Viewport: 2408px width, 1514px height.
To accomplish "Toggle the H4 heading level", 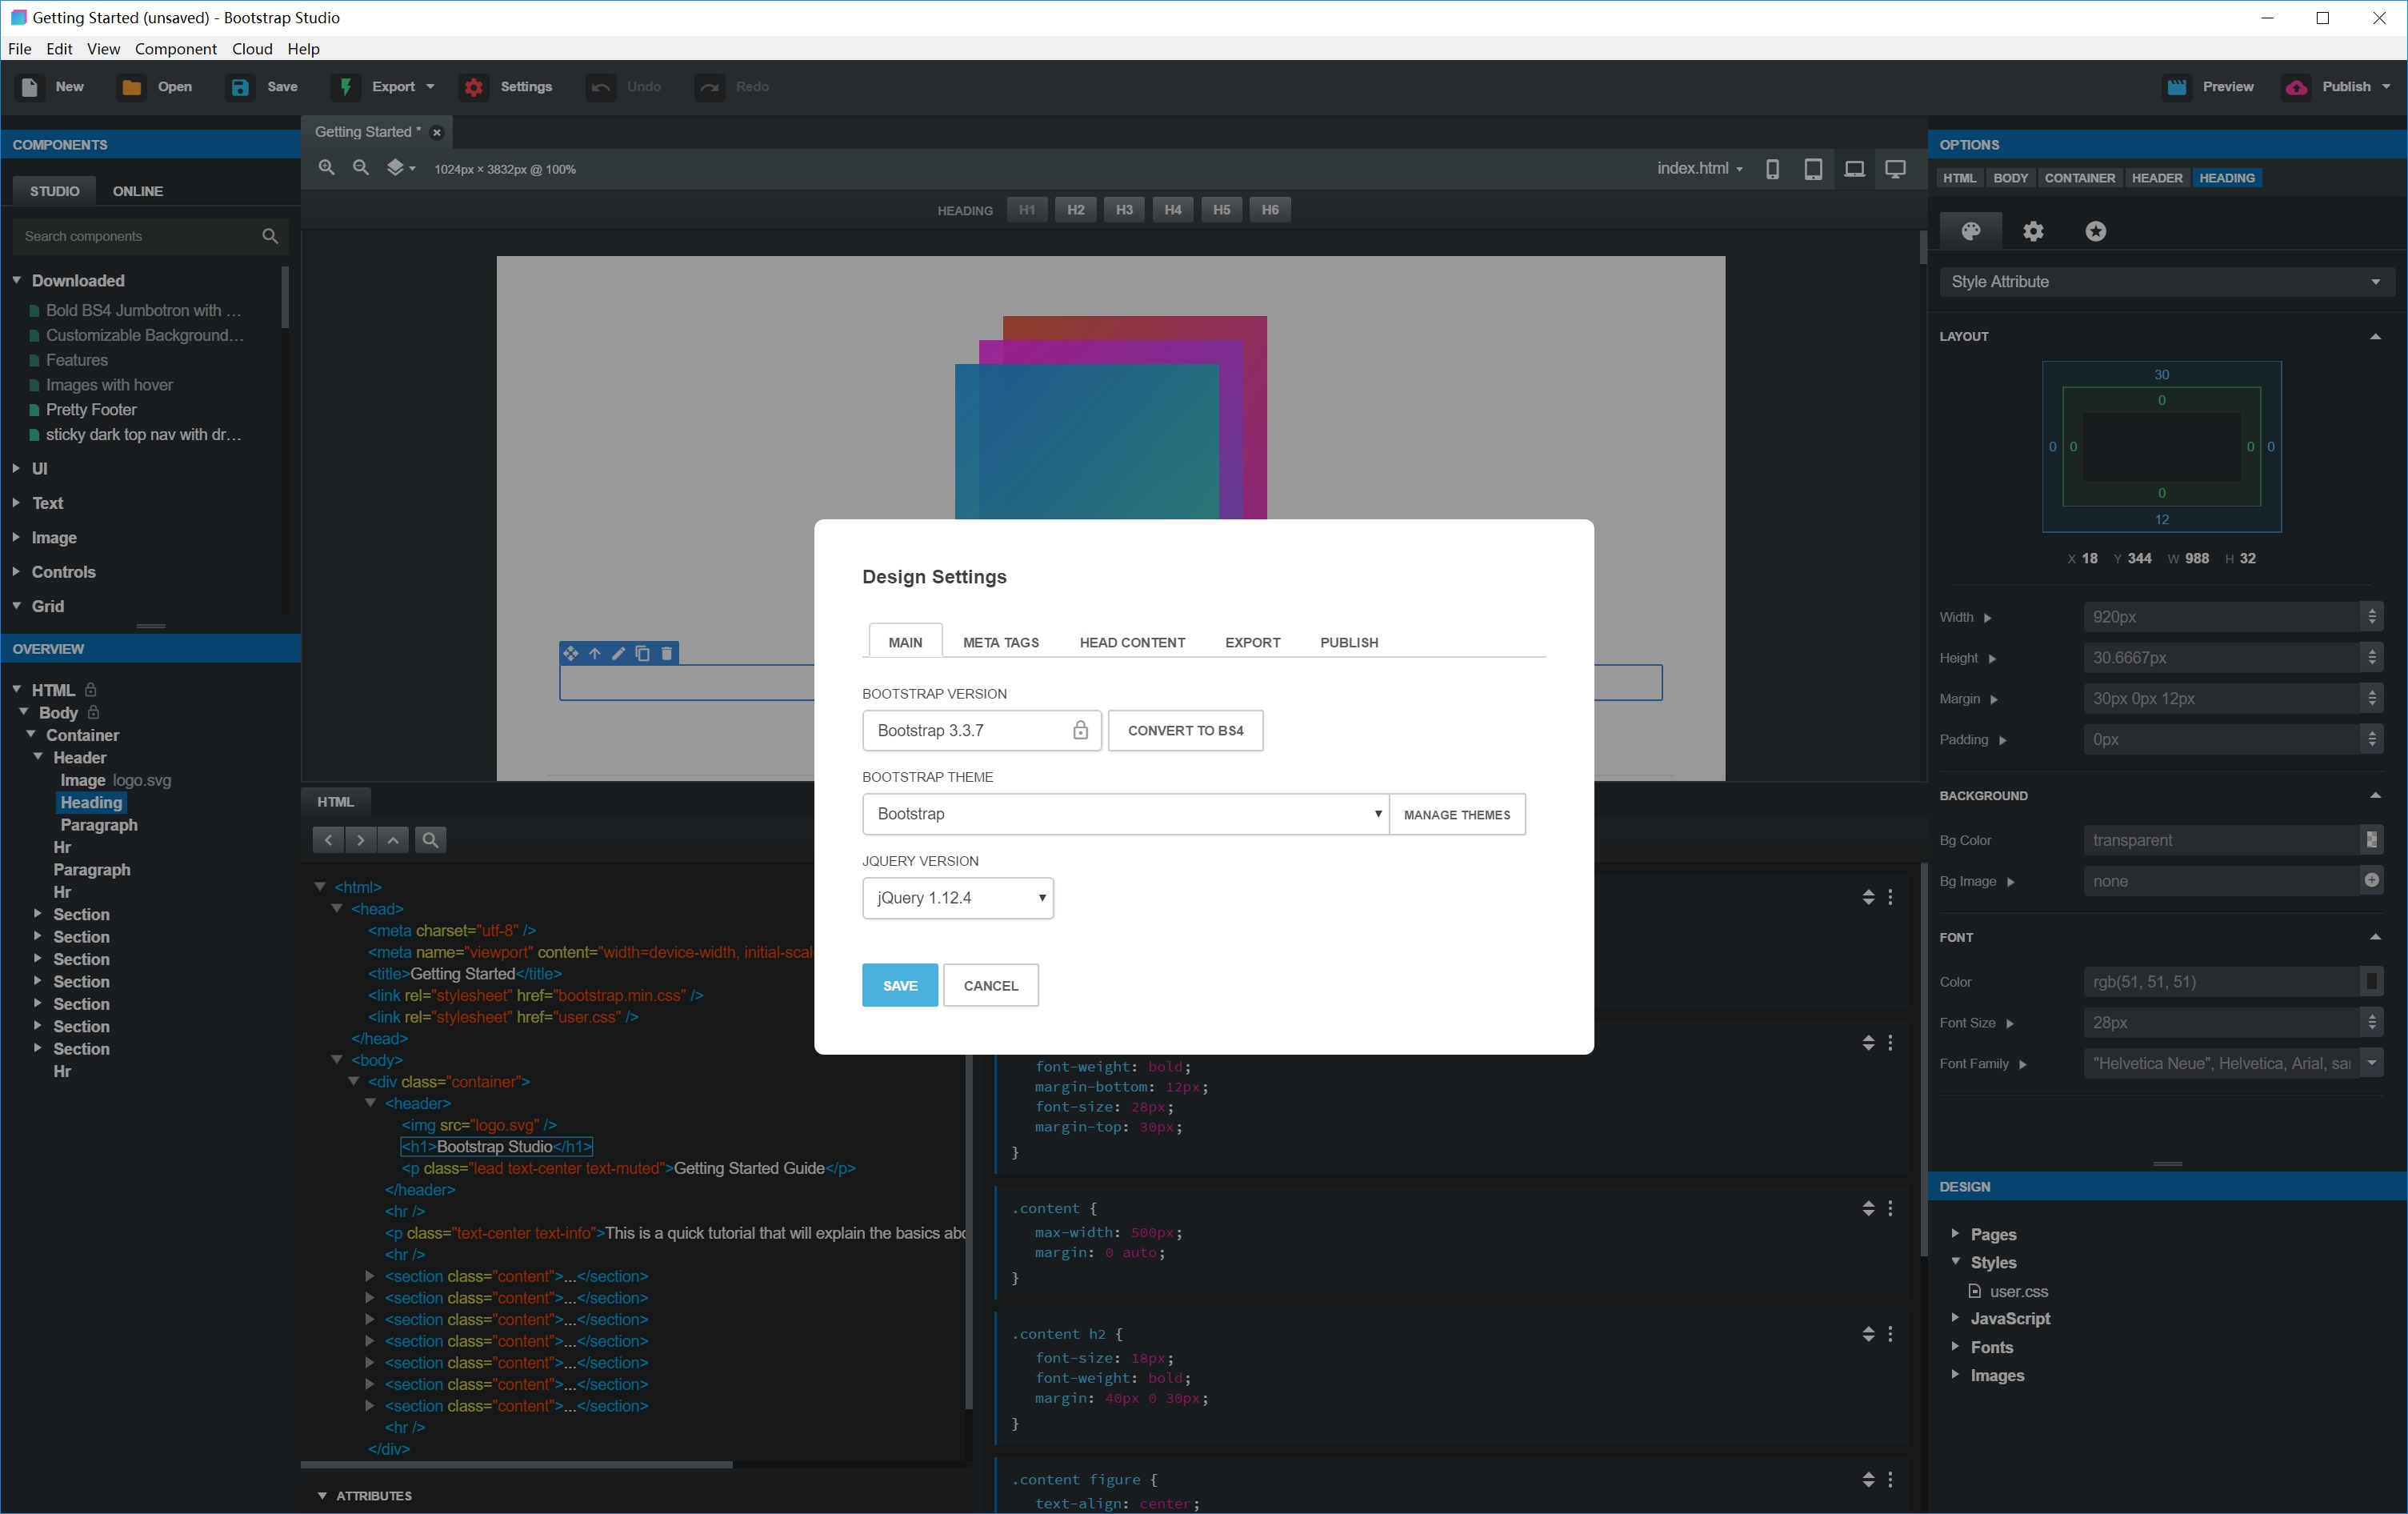I will pos(1172,210).
